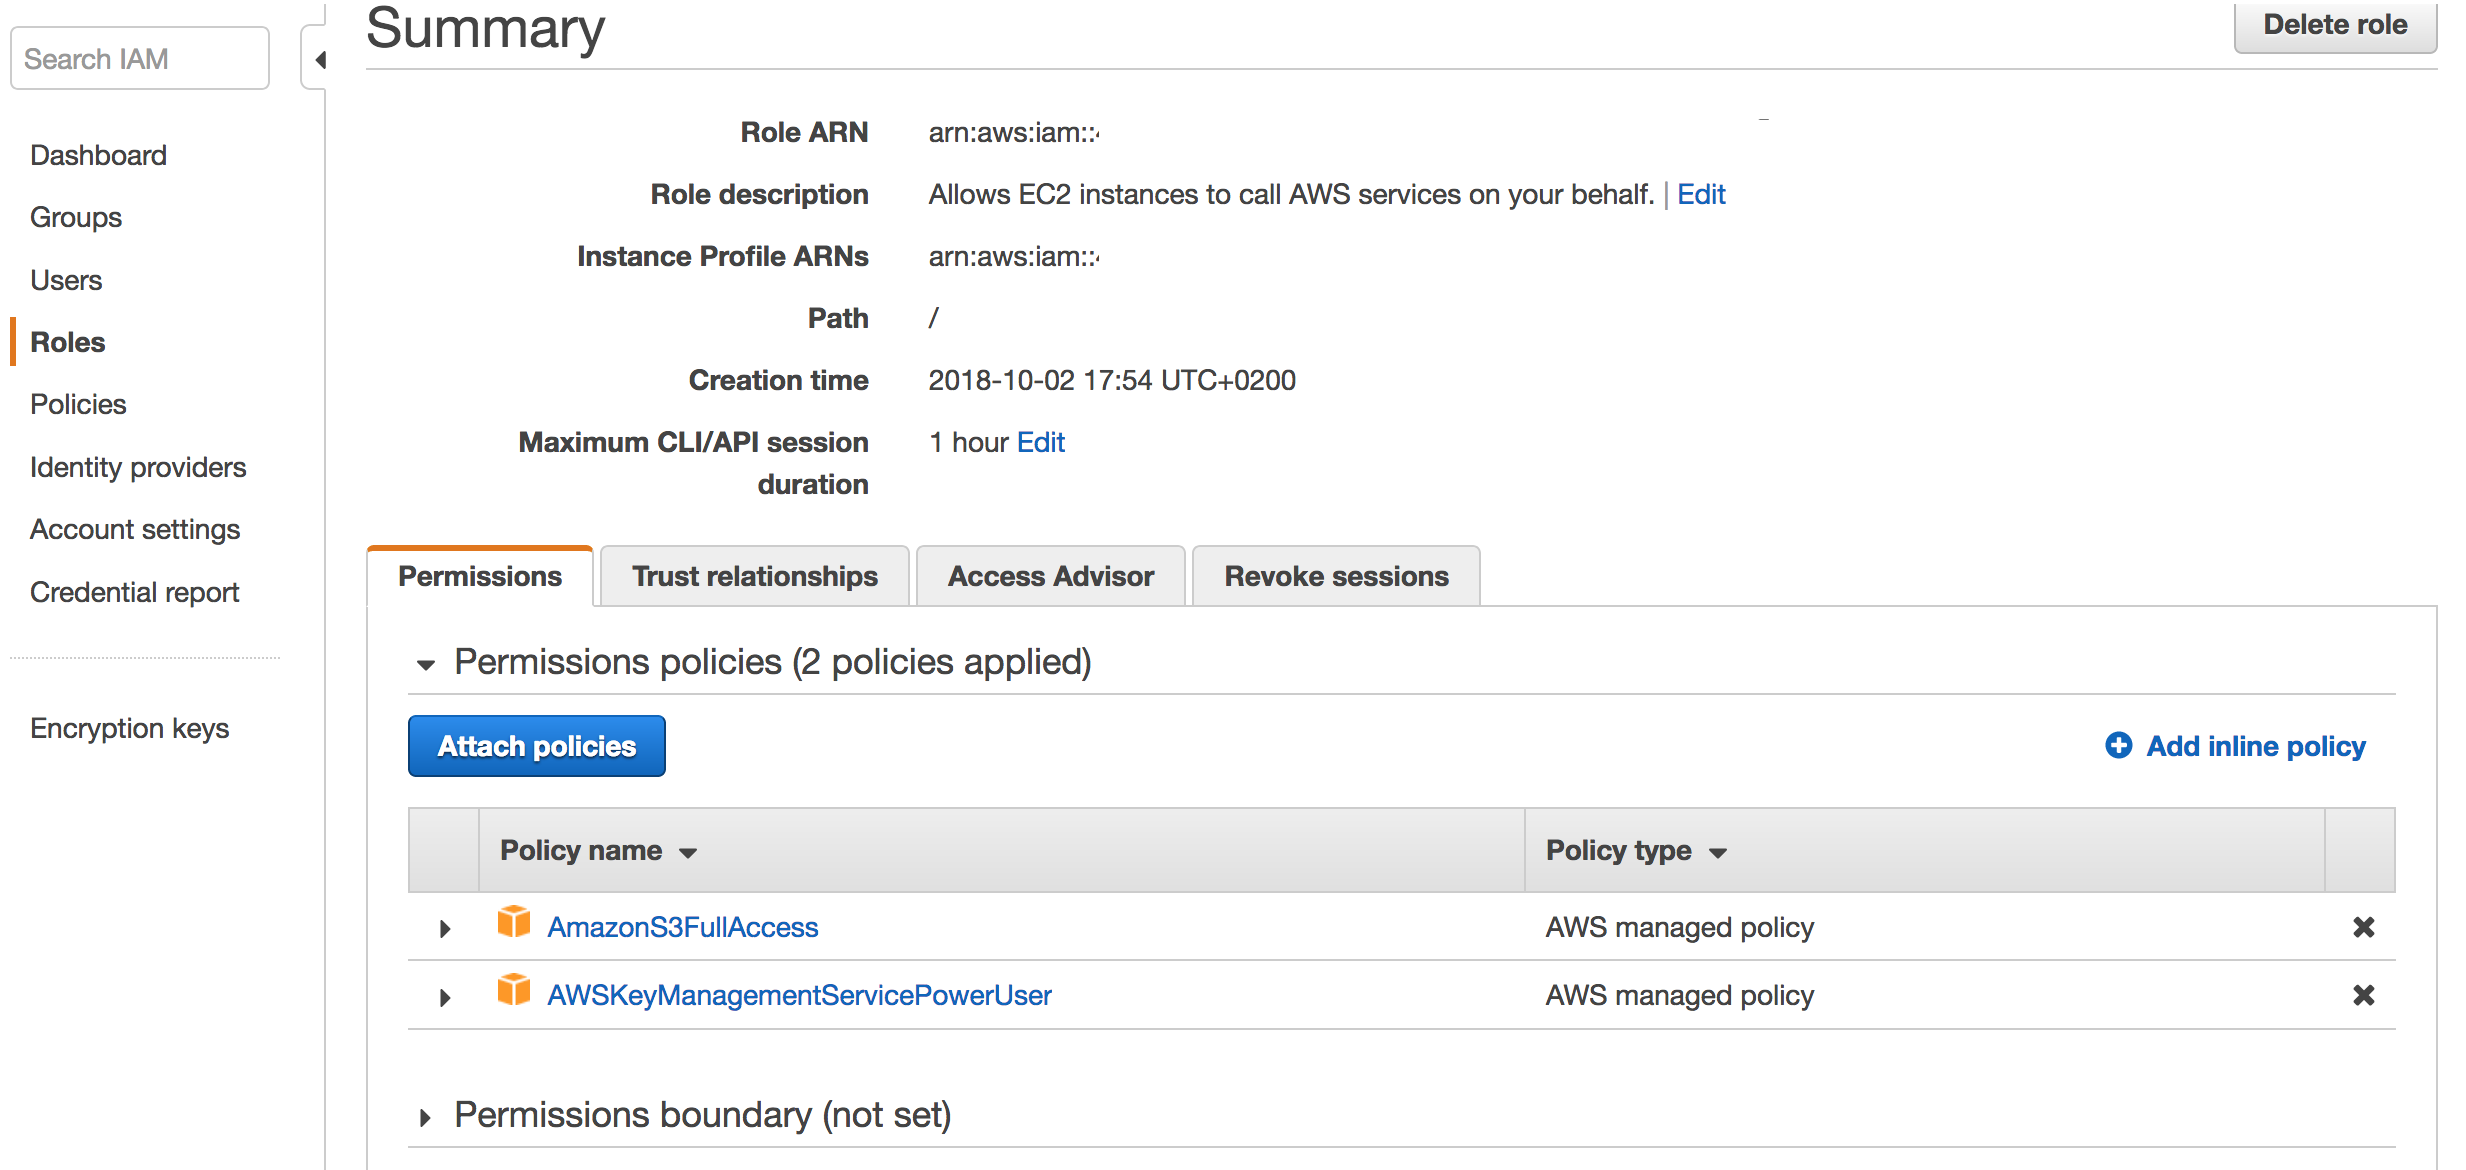Select Roles in the sidebar

point(68,342)
